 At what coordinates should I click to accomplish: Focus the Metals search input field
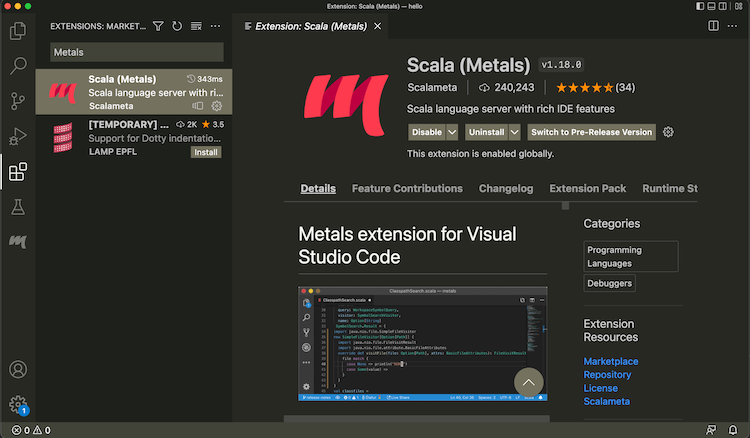coord(137,52)
